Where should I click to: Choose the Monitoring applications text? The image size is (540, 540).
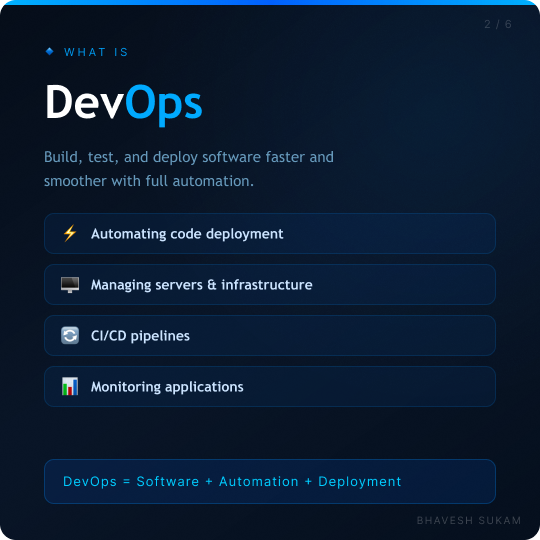coord(167,387)
